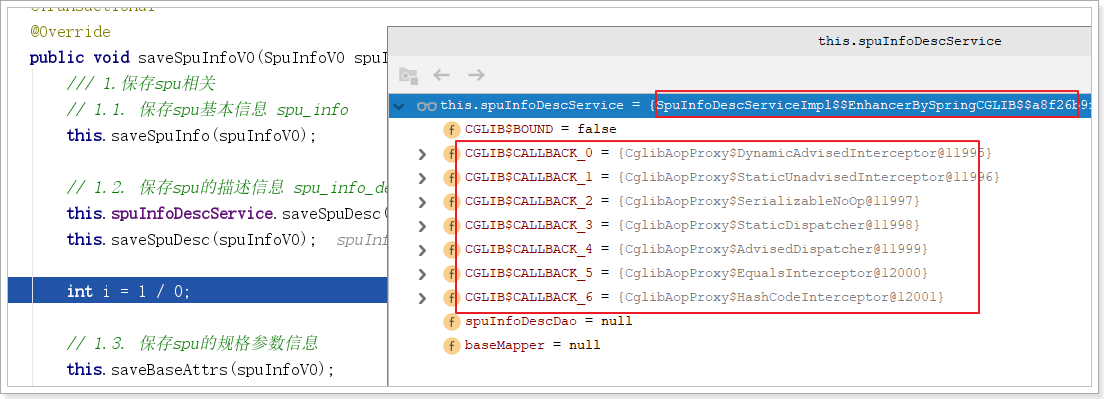Click the comment 1.保存spu相关
Image resolution: width=1104 pixels, height=399 pixels.
tap(141, 84)
